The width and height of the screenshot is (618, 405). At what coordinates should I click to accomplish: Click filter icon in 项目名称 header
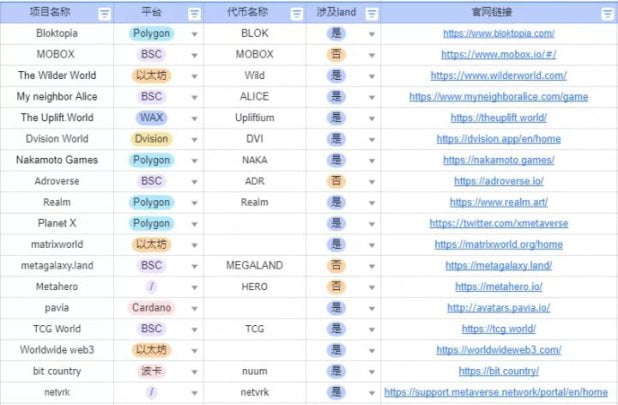106,14
